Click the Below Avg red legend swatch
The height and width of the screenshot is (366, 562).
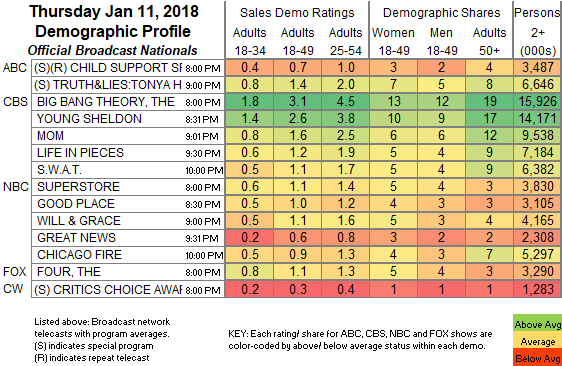point(537,358)
